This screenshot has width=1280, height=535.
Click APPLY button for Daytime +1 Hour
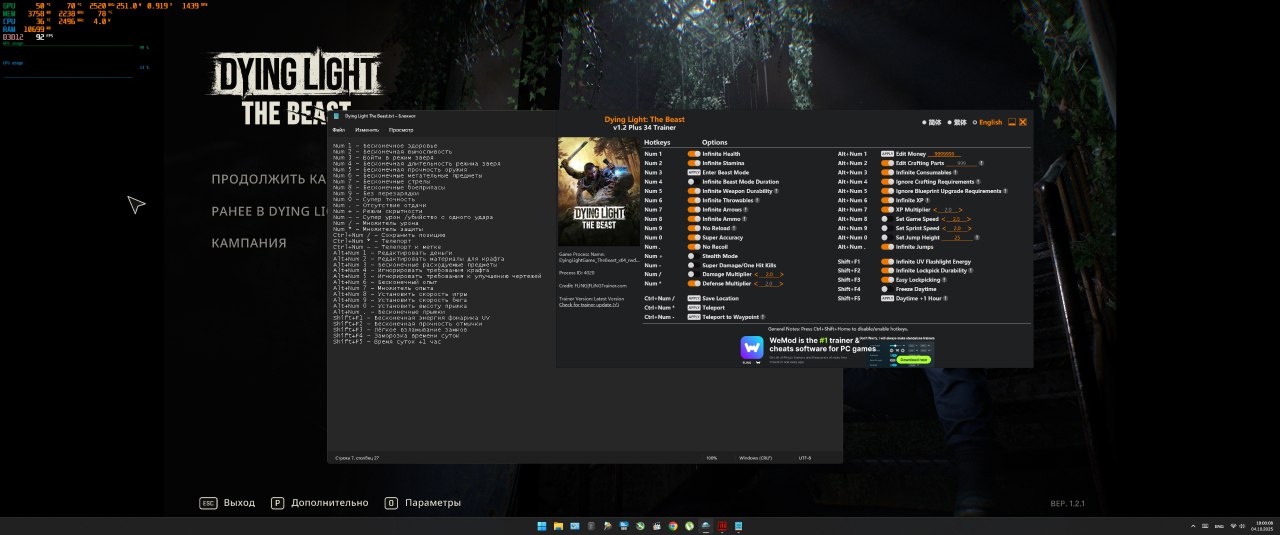coord(888,298)
